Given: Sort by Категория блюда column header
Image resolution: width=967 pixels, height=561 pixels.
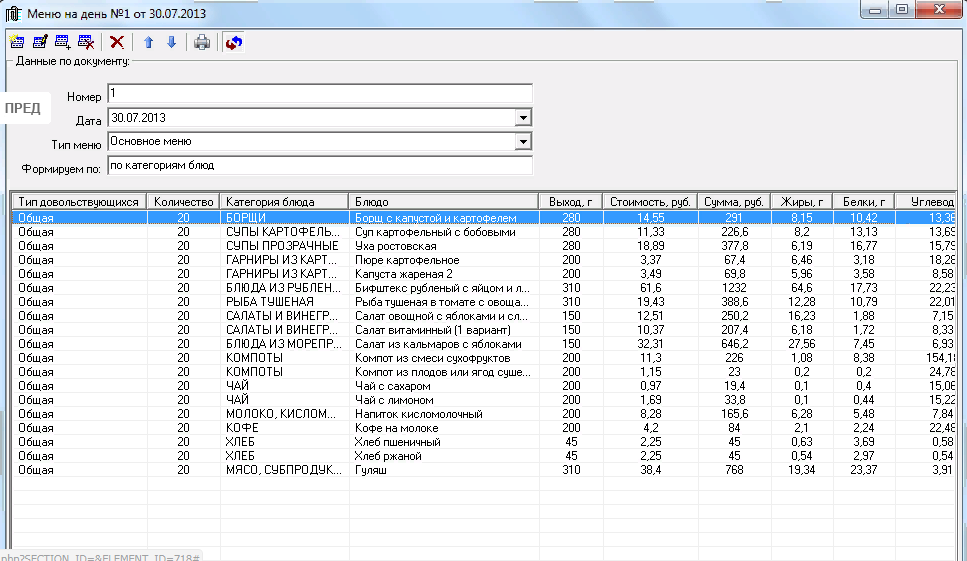Looking at the screenshot, I should tap(284, 202).
